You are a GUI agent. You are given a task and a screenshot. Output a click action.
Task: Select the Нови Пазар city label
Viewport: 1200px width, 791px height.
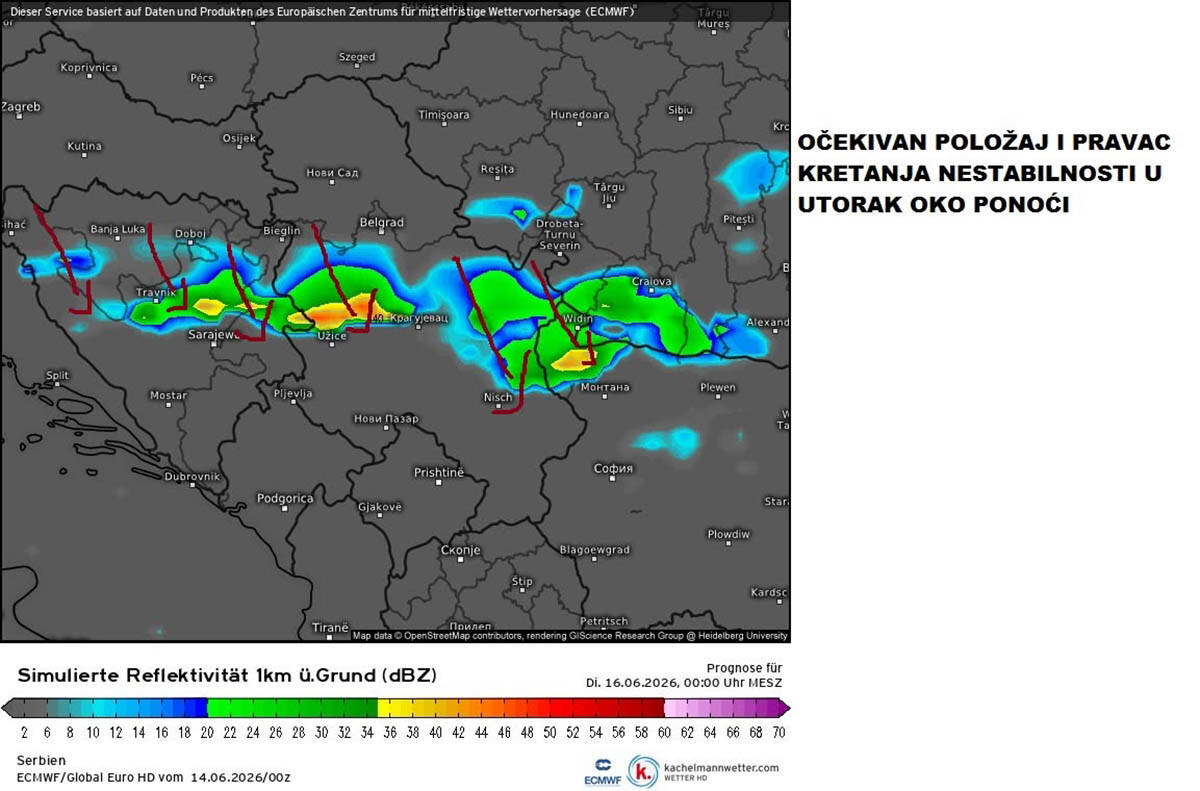click(386, 418)
